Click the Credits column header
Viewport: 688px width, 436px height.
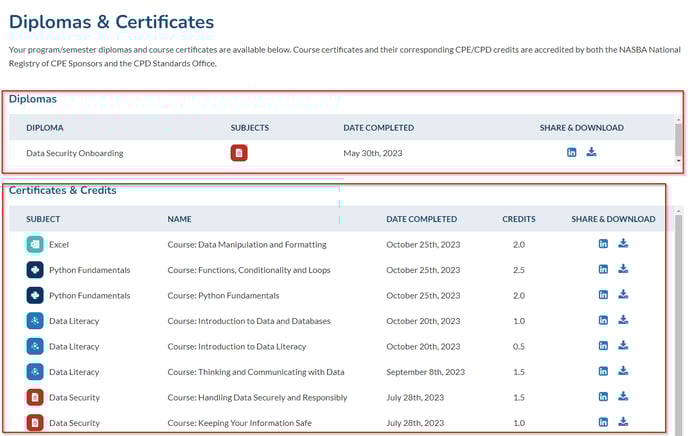pyautogui.click(x=519, y=219)
